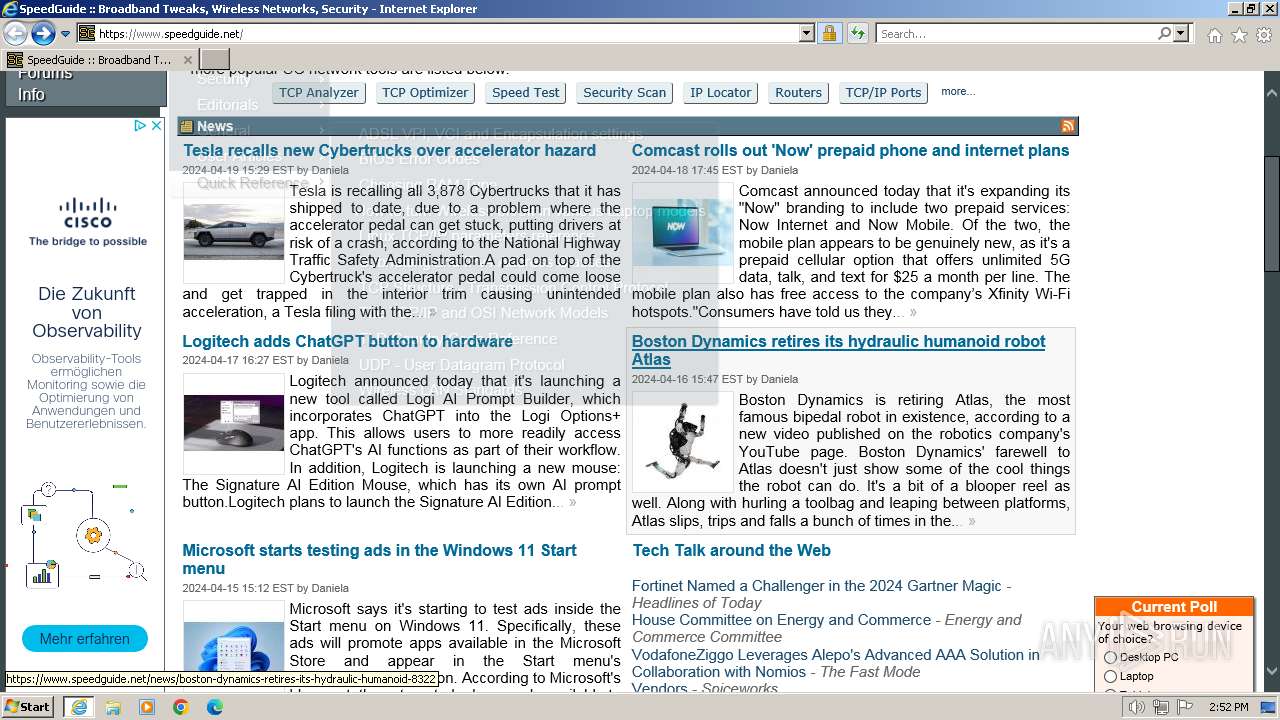Click the Comcast Now laptop thumbnail

tap(683, 232)
